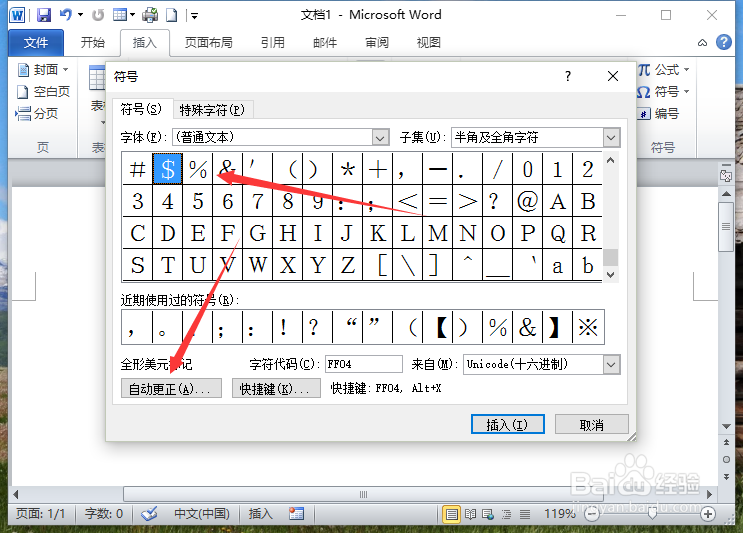743x533 pixels.
Task: Expand the 字体 font combo box
Action: coord(380,138)
